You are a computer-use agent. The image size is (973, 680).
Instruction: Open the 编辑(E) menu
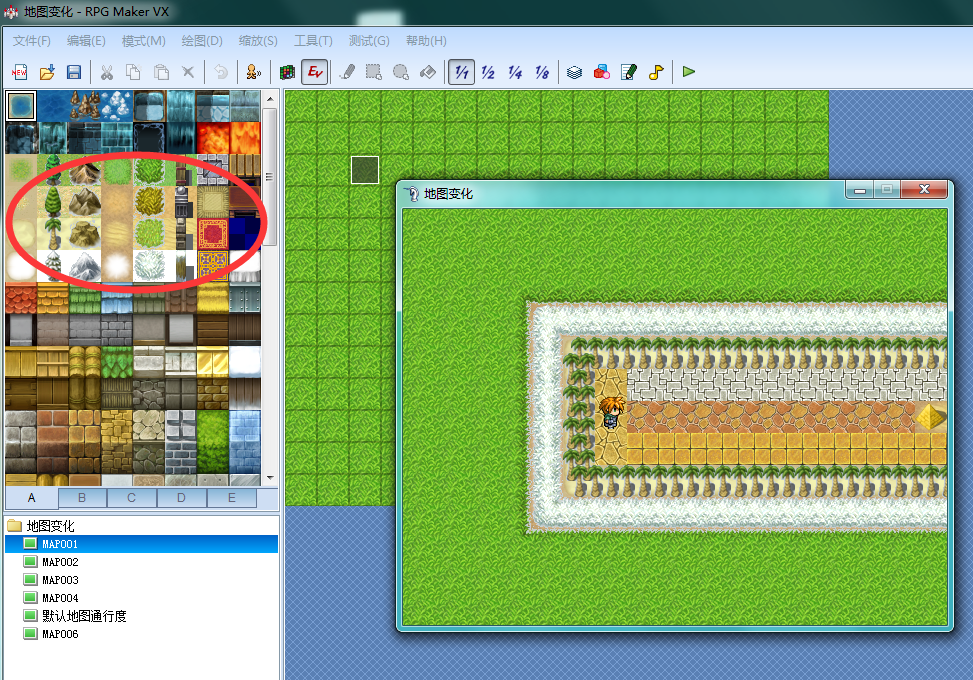(86, 41)
